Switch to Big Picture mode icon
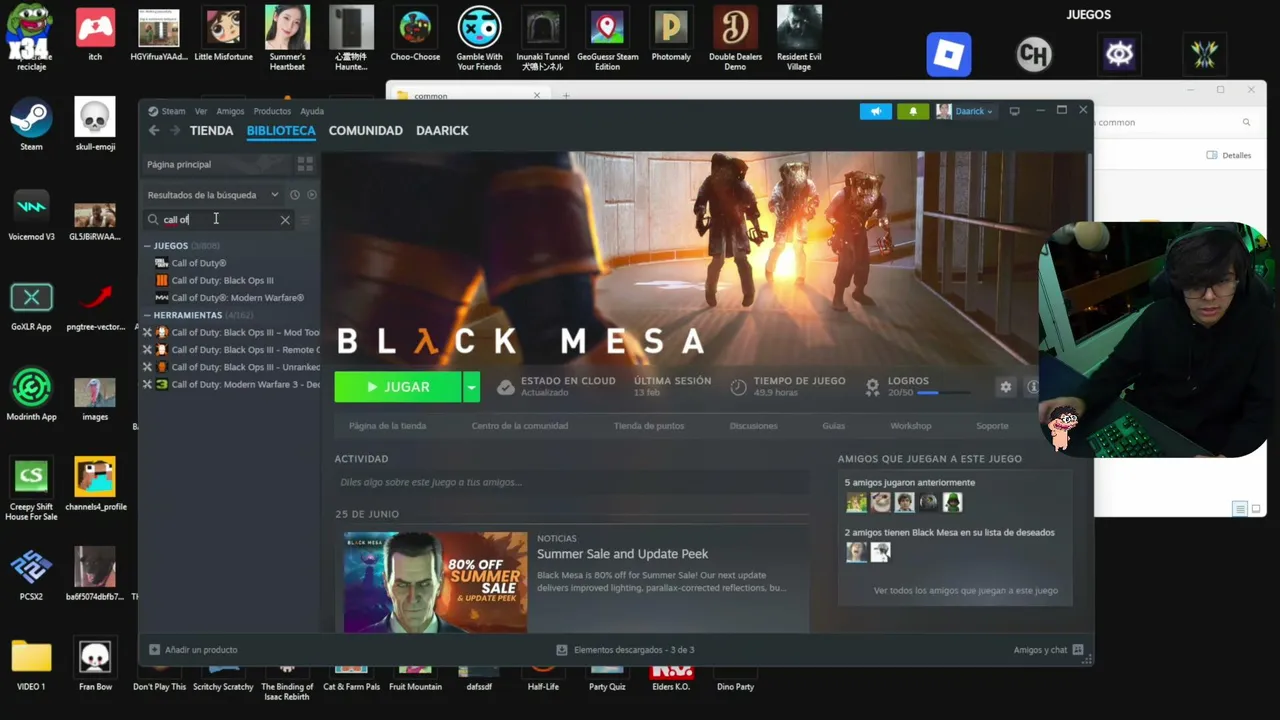The height and width of the screenshot is (720, 1280). 1014,111
